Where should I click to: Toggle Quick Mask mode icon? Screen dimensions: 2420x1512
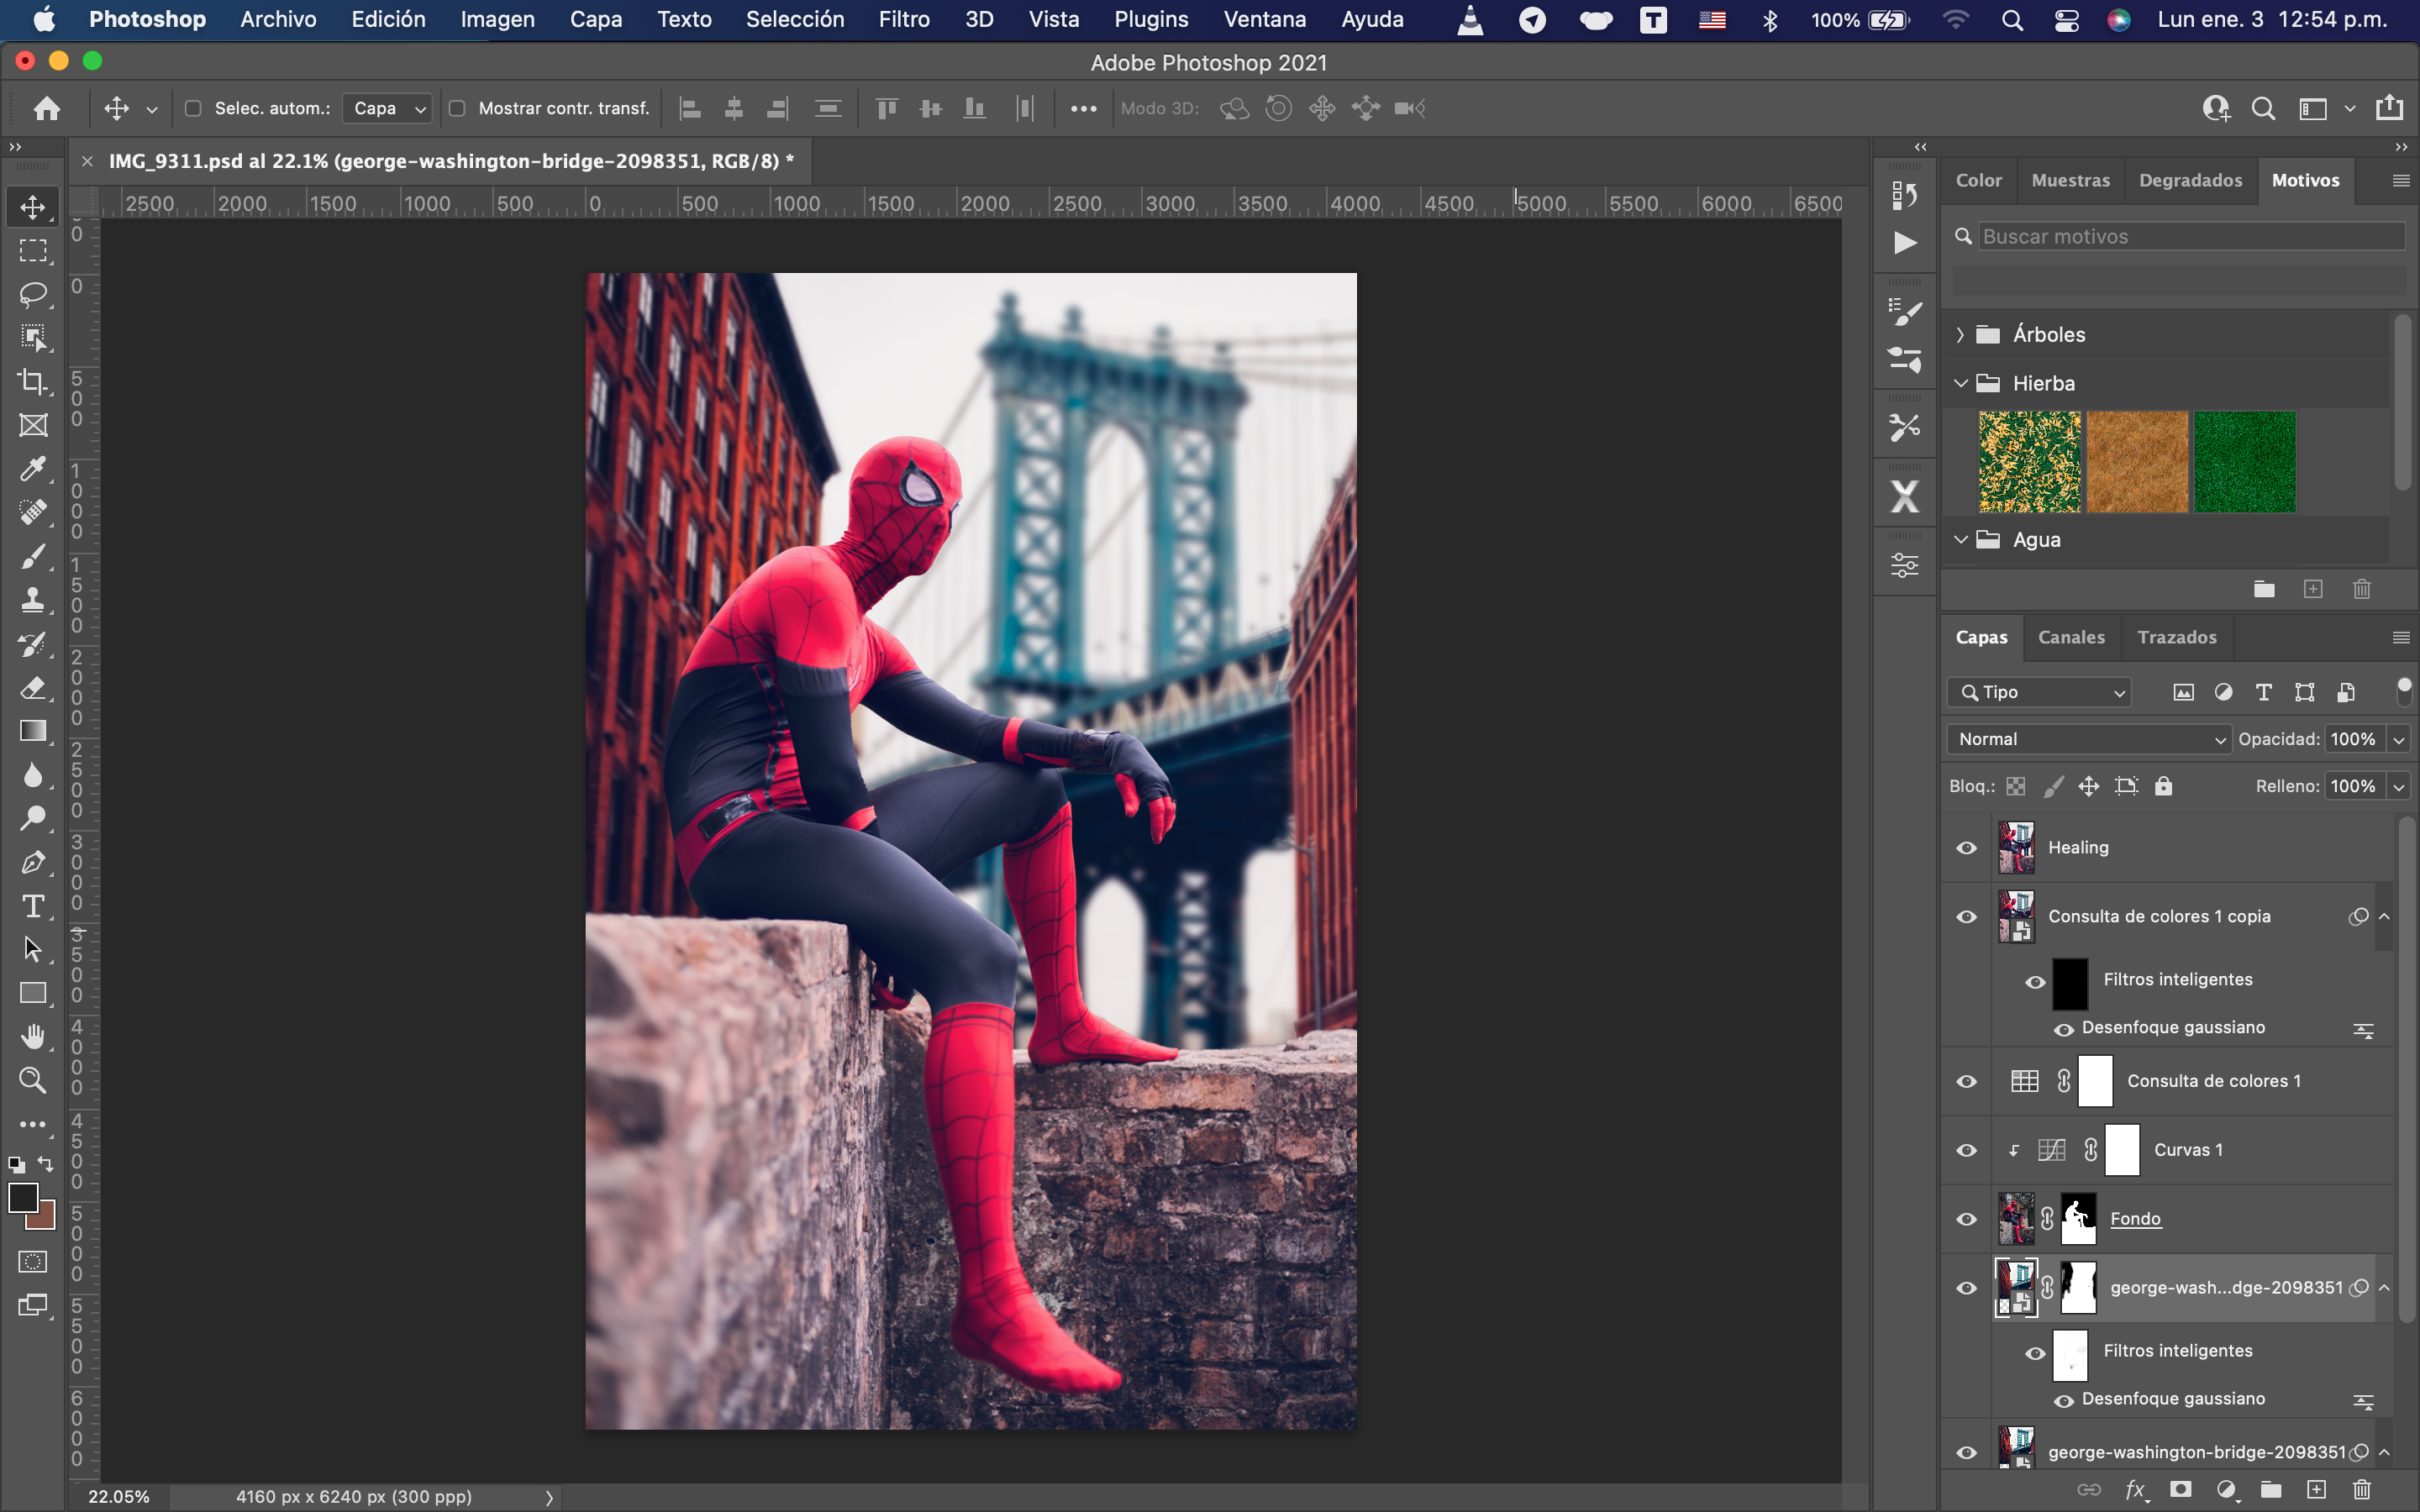coord(33,1262)
